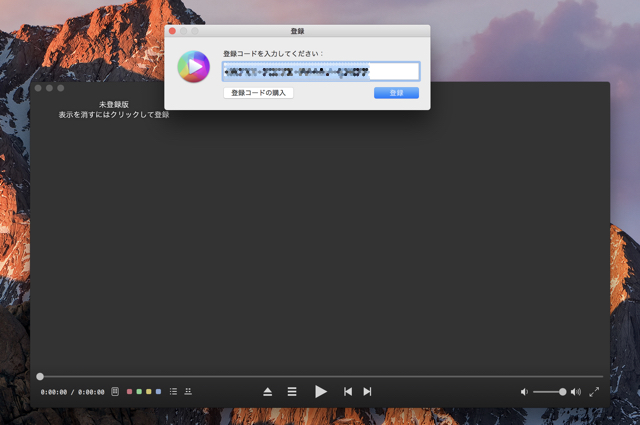
Task: Enter fullscreen with the expand arrows icon
Action: (x=594, y=392)
